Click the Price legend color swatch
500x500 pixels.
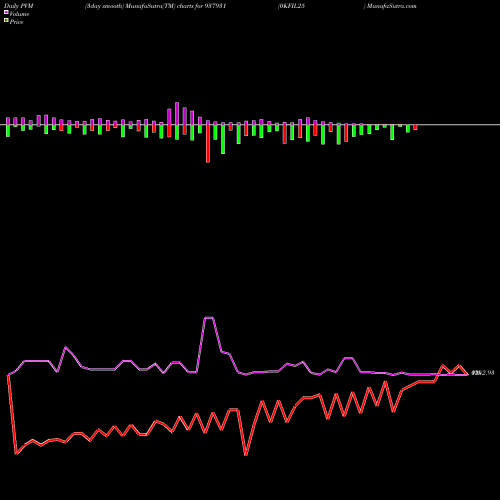[6, 21]
